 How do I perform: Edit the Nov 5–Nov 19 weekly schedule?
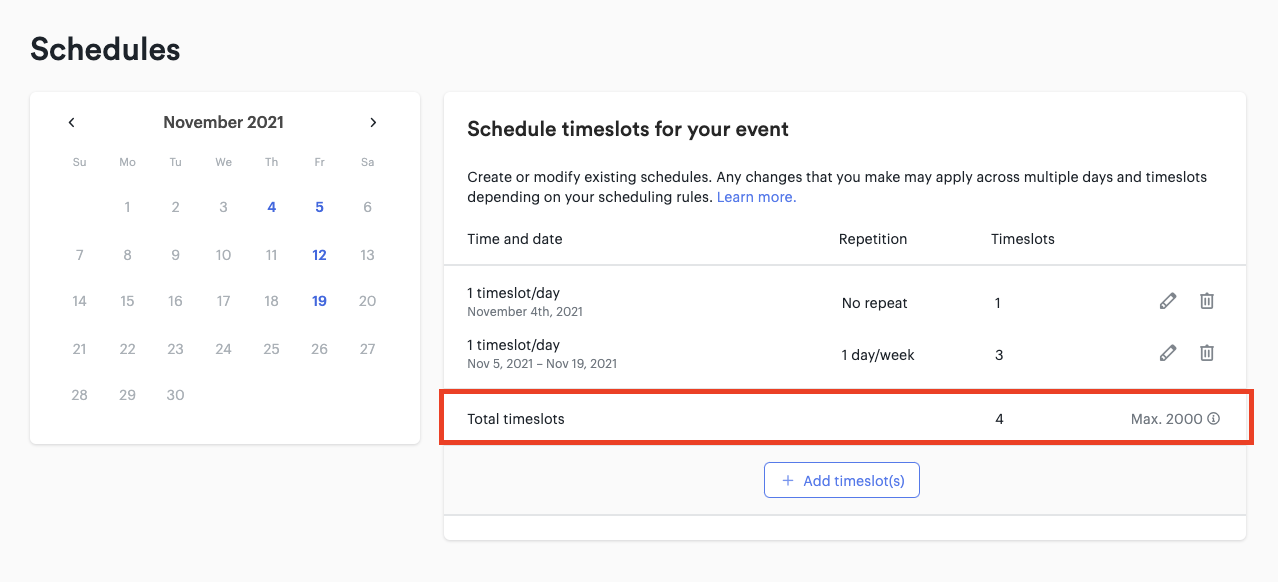(1167, 353)
